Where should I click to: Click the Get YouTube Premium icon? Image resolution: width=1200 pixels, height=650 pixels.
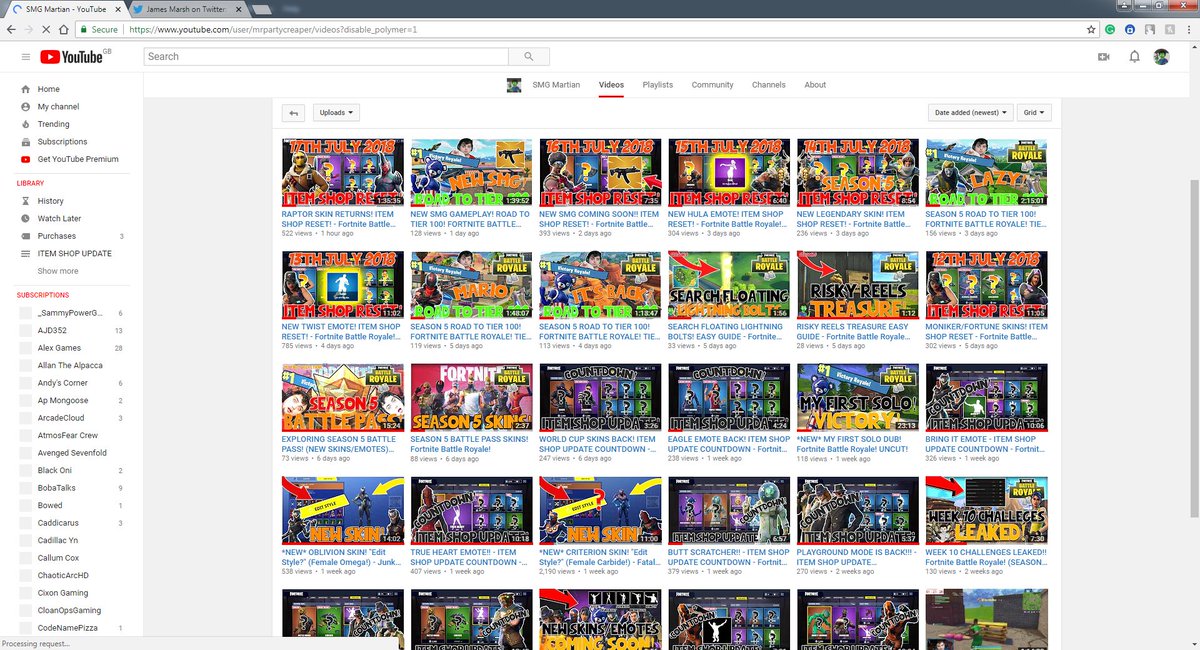point(25,159)
